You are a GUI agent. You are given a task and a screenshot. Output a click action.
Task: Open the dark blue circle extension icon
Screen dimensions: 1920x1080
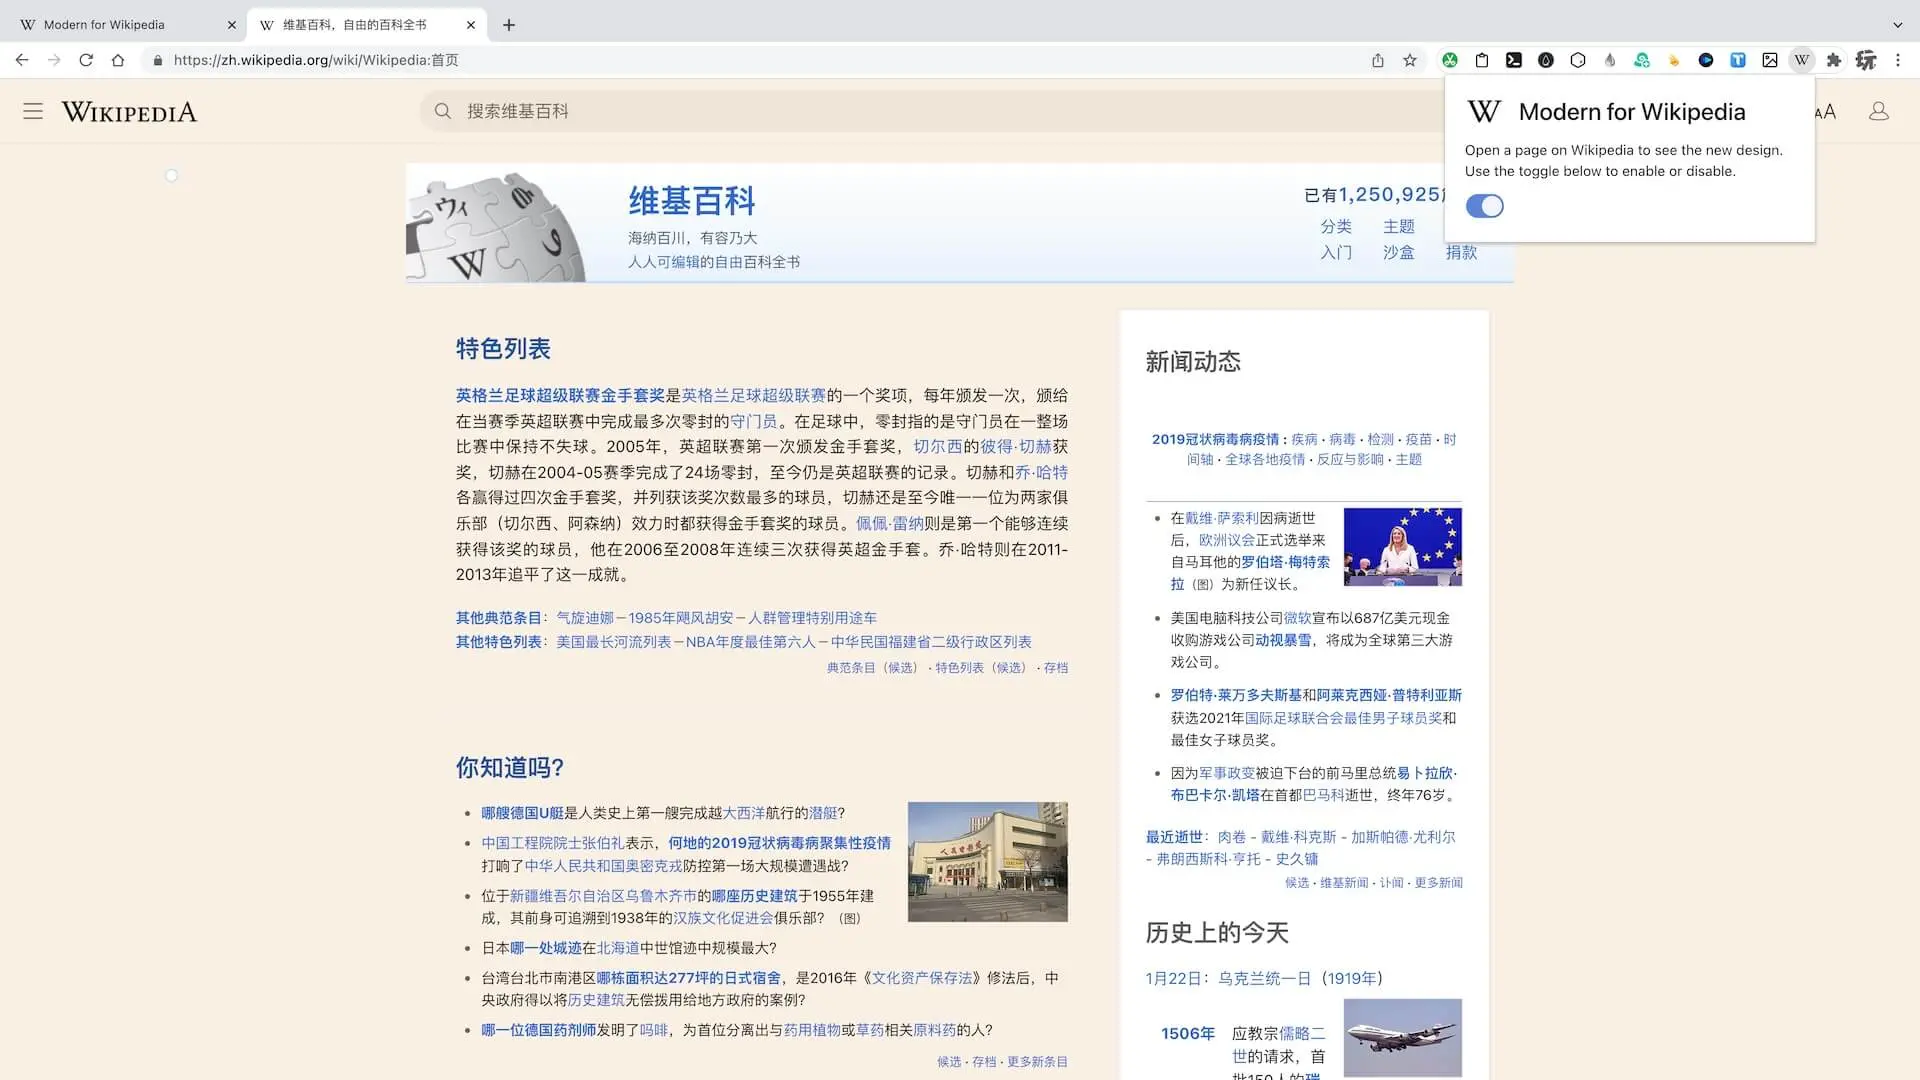(1706, 60)
